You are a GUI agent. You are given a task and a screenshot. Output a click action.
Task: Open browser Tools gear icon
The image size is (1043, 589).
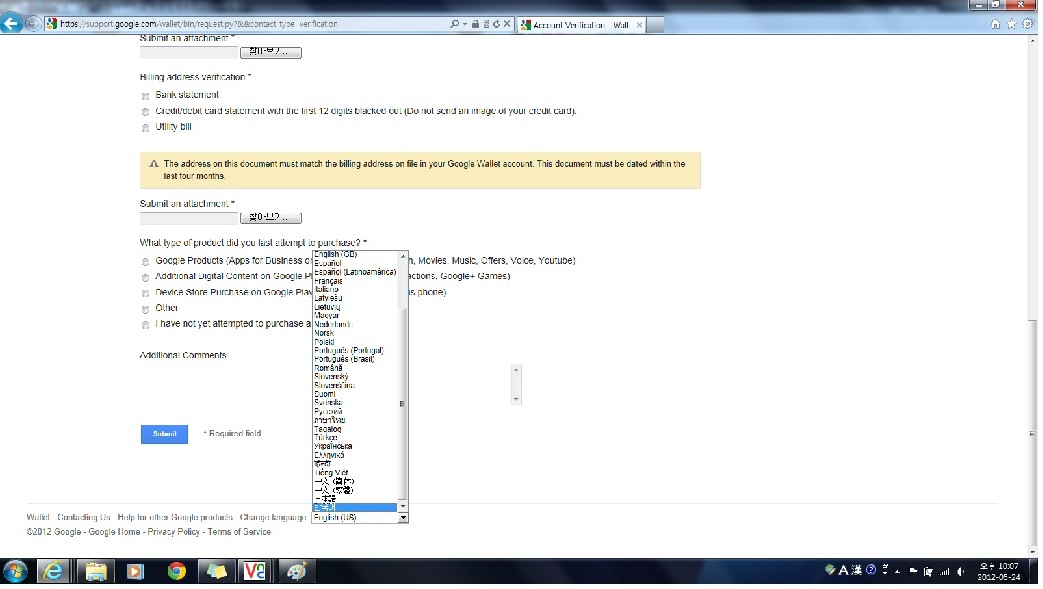point(1027,24)
